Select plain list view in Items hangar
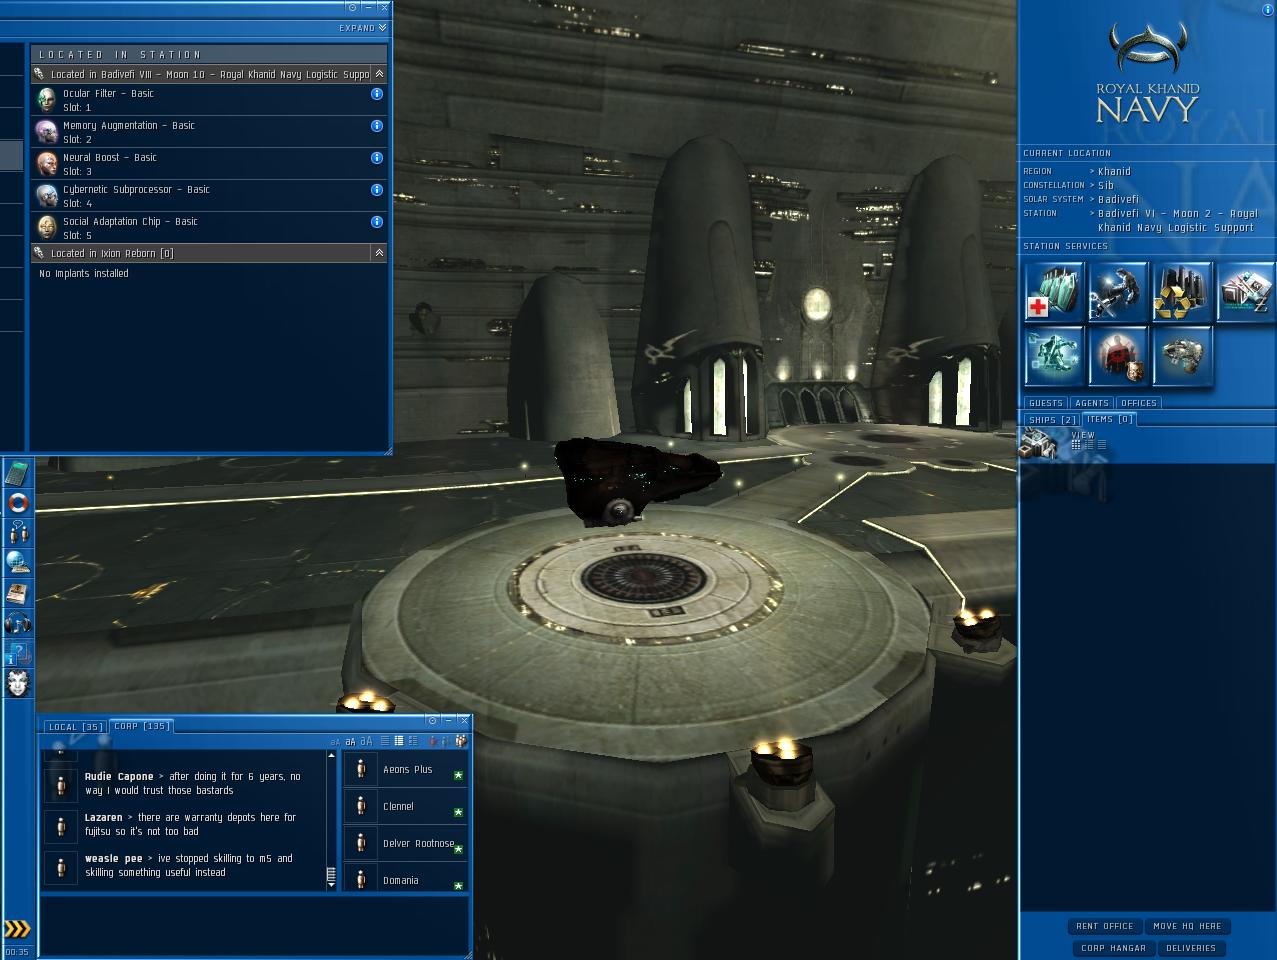This screenshot has width=1277, height=960. pos(1100,445)
